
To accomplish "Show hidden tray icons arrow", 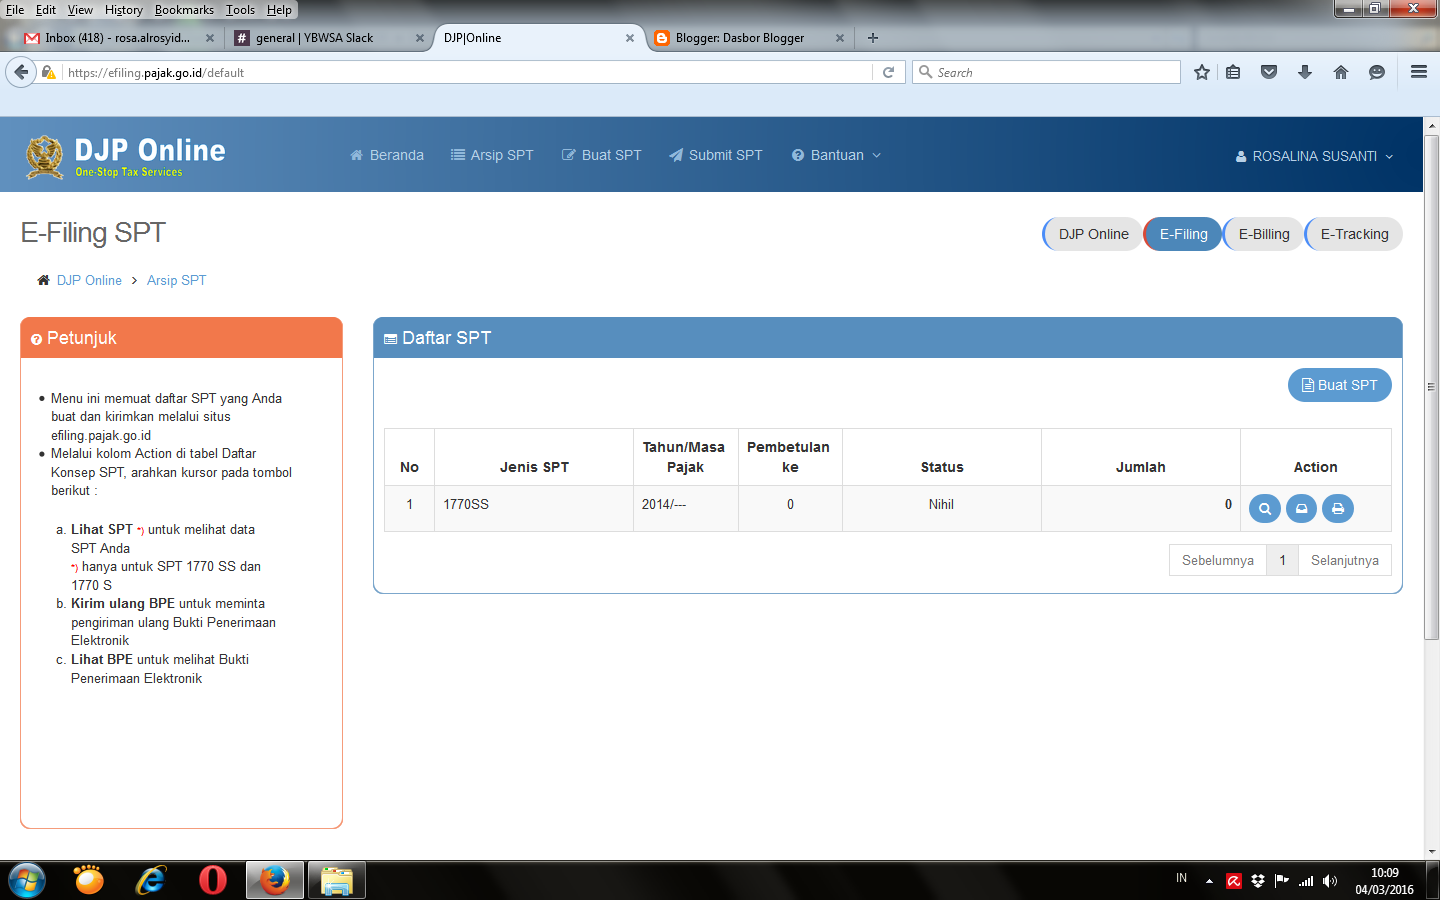I will (x=1209, y=881).
